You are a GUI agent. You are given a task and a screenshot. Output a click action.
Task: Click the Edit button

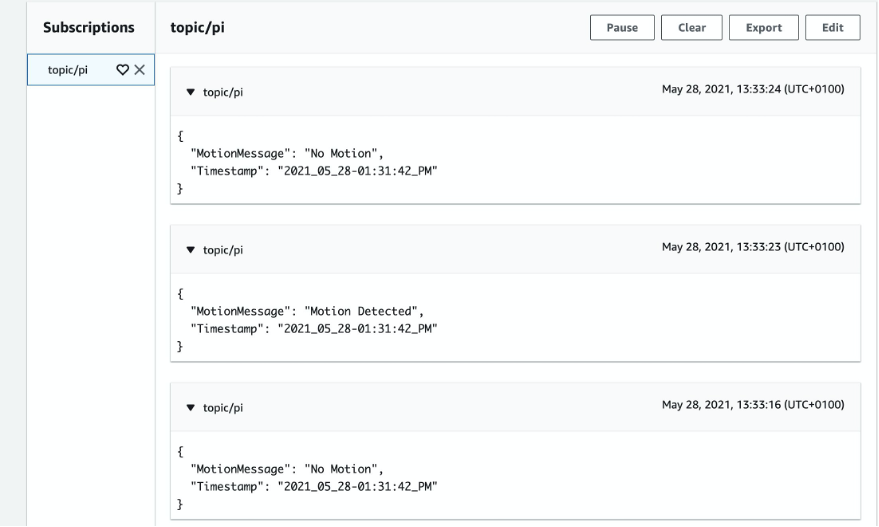pos(832,28)
